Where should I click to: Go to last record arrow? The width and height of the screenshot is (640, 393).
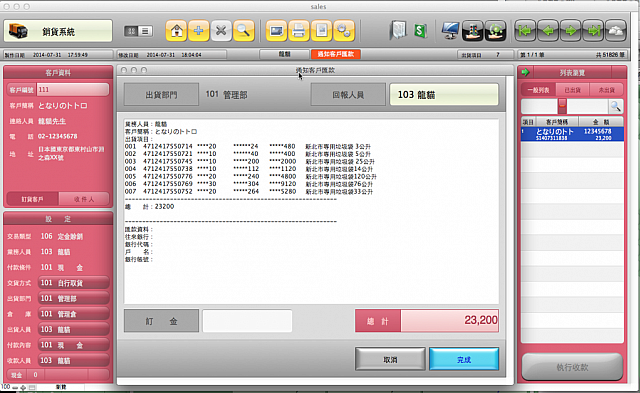[593, 31]
